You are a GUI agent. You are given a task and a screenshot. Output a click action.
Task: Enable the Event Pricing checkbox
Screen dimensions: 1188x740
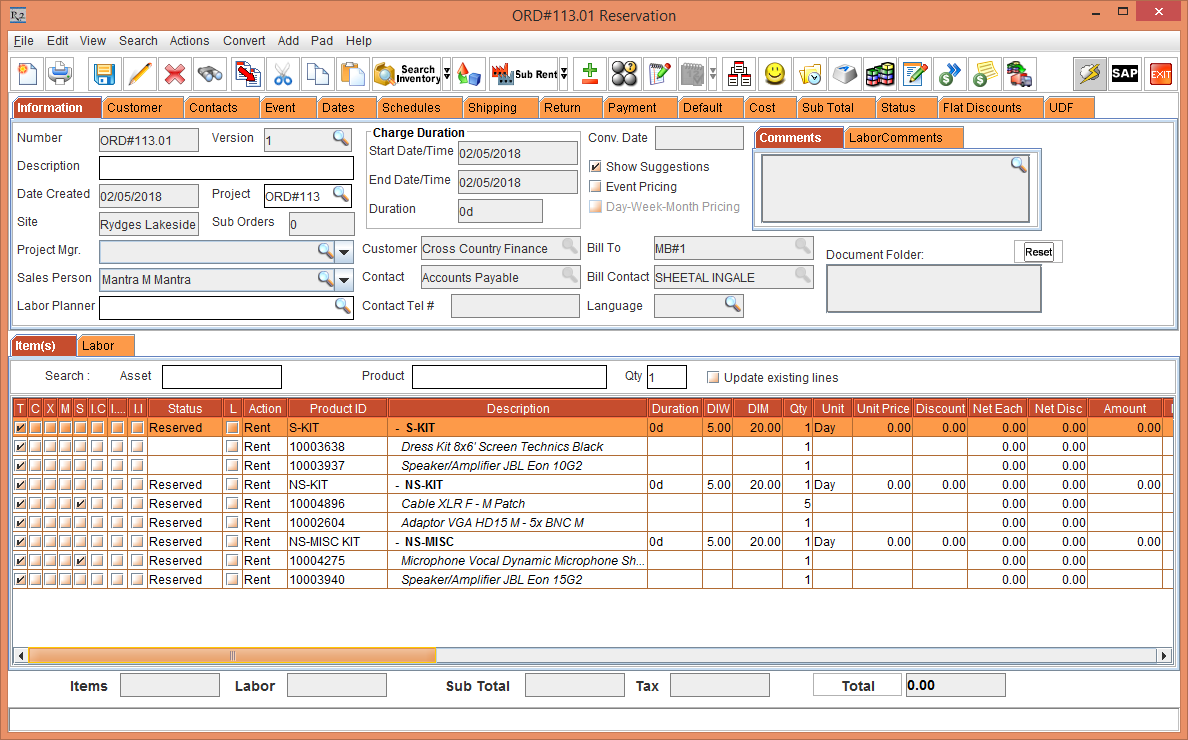point(596,187)
